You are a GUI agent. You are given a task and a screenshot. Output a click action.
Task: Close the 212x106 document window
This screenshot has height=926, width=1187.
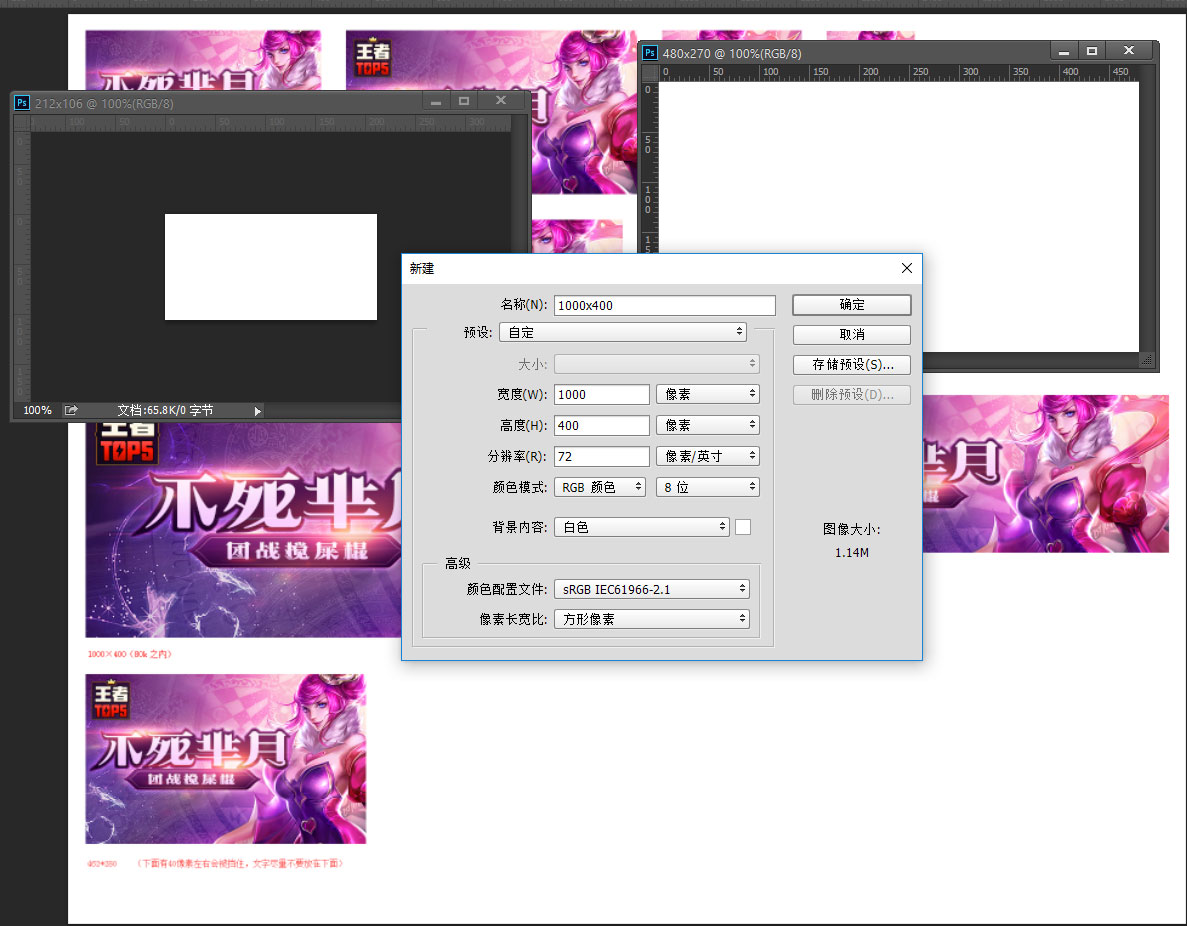coord(500,101)
